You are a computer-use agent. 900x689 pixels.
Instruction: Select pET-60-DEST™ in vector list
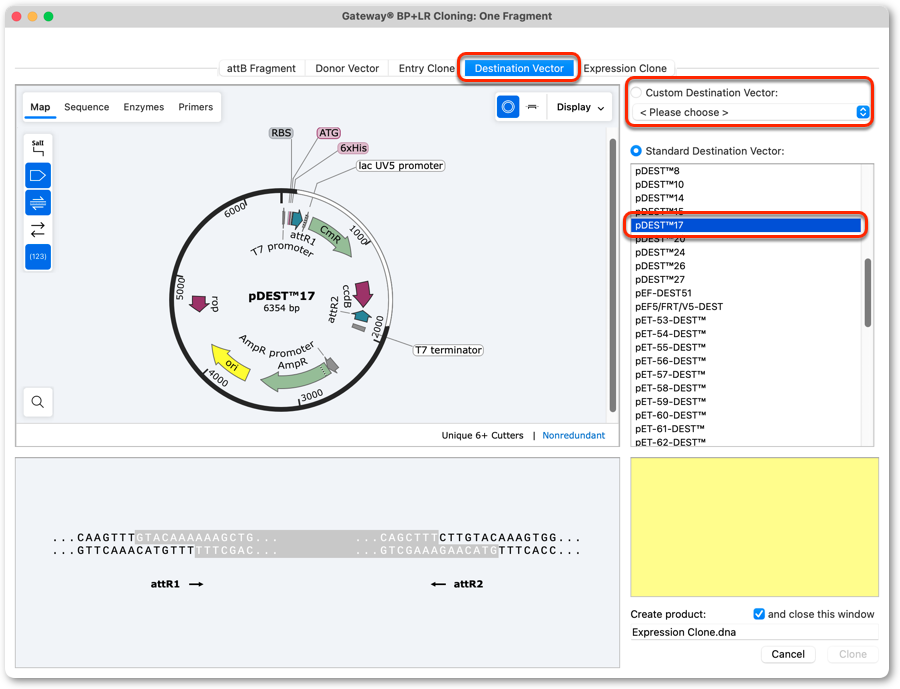746,415
